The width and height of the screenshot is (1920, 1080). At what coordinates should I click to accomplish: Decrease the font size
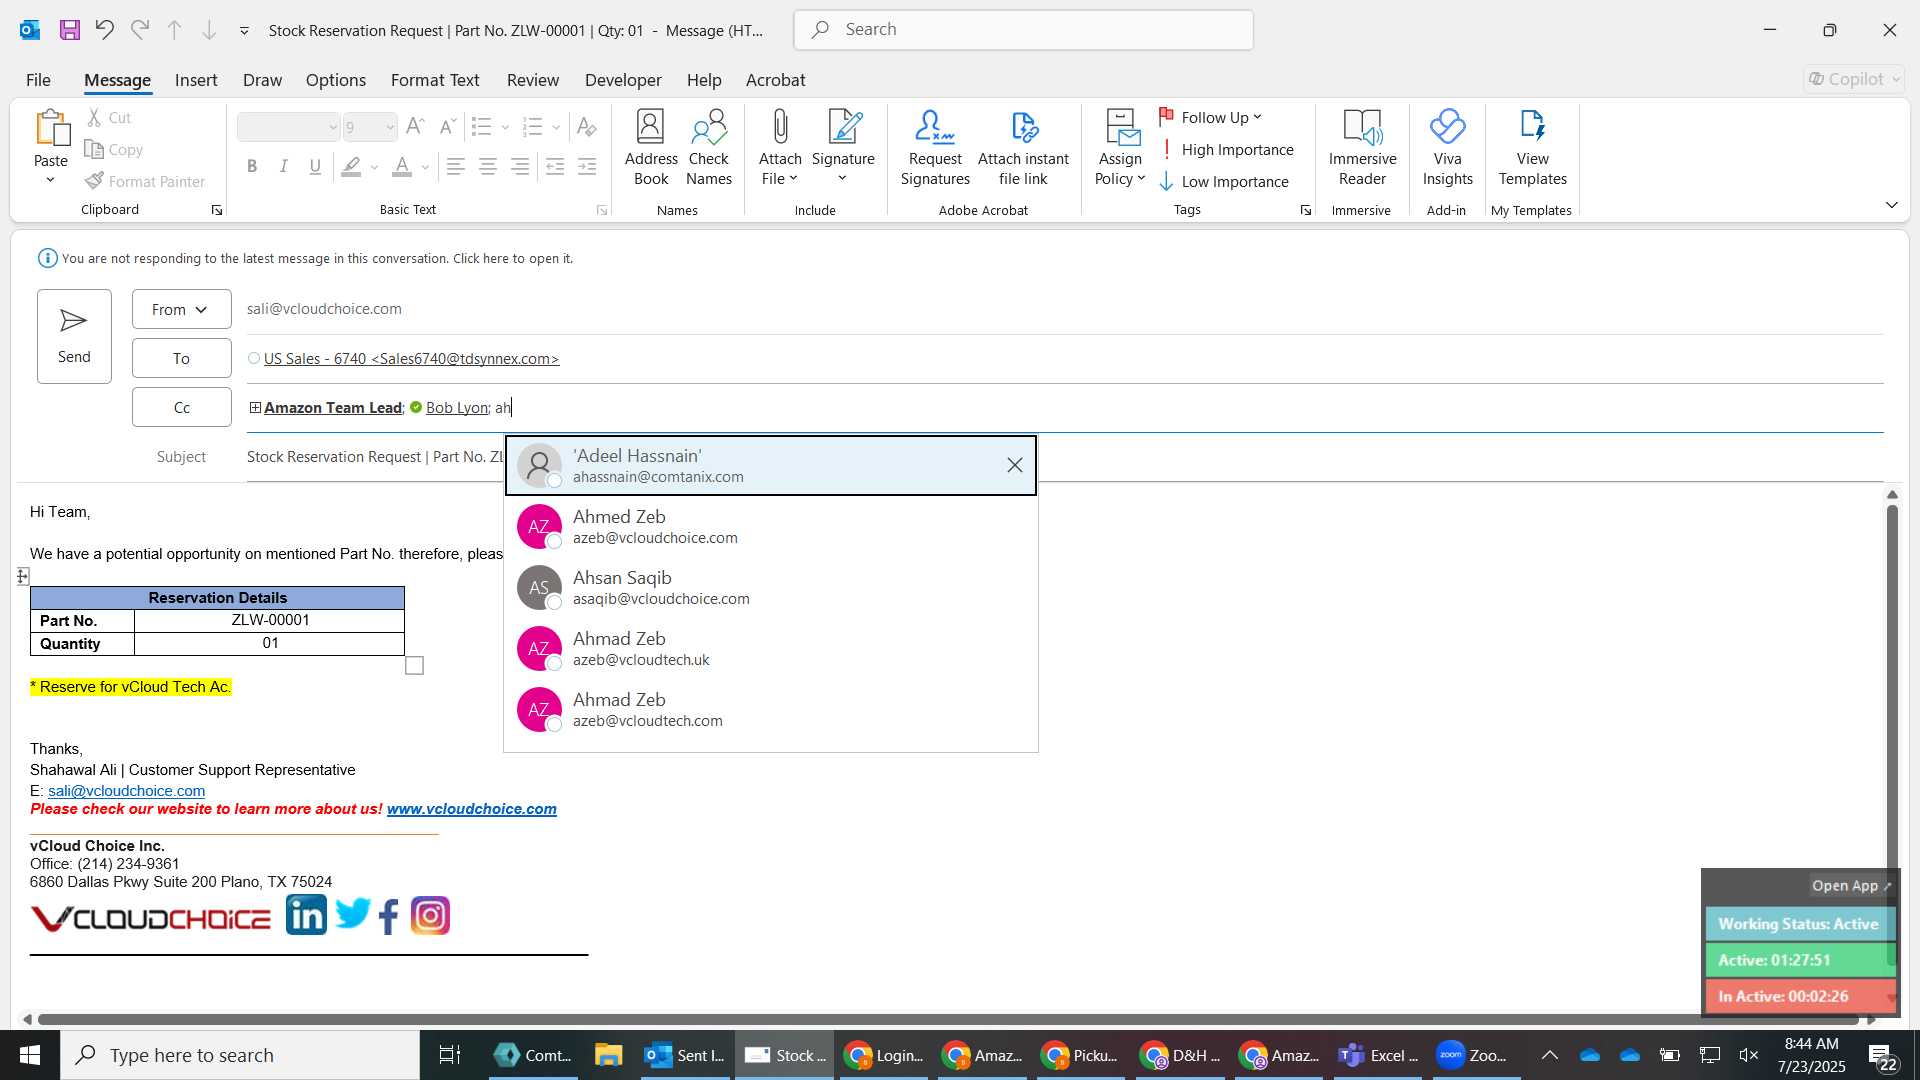(x=448, y=127)
